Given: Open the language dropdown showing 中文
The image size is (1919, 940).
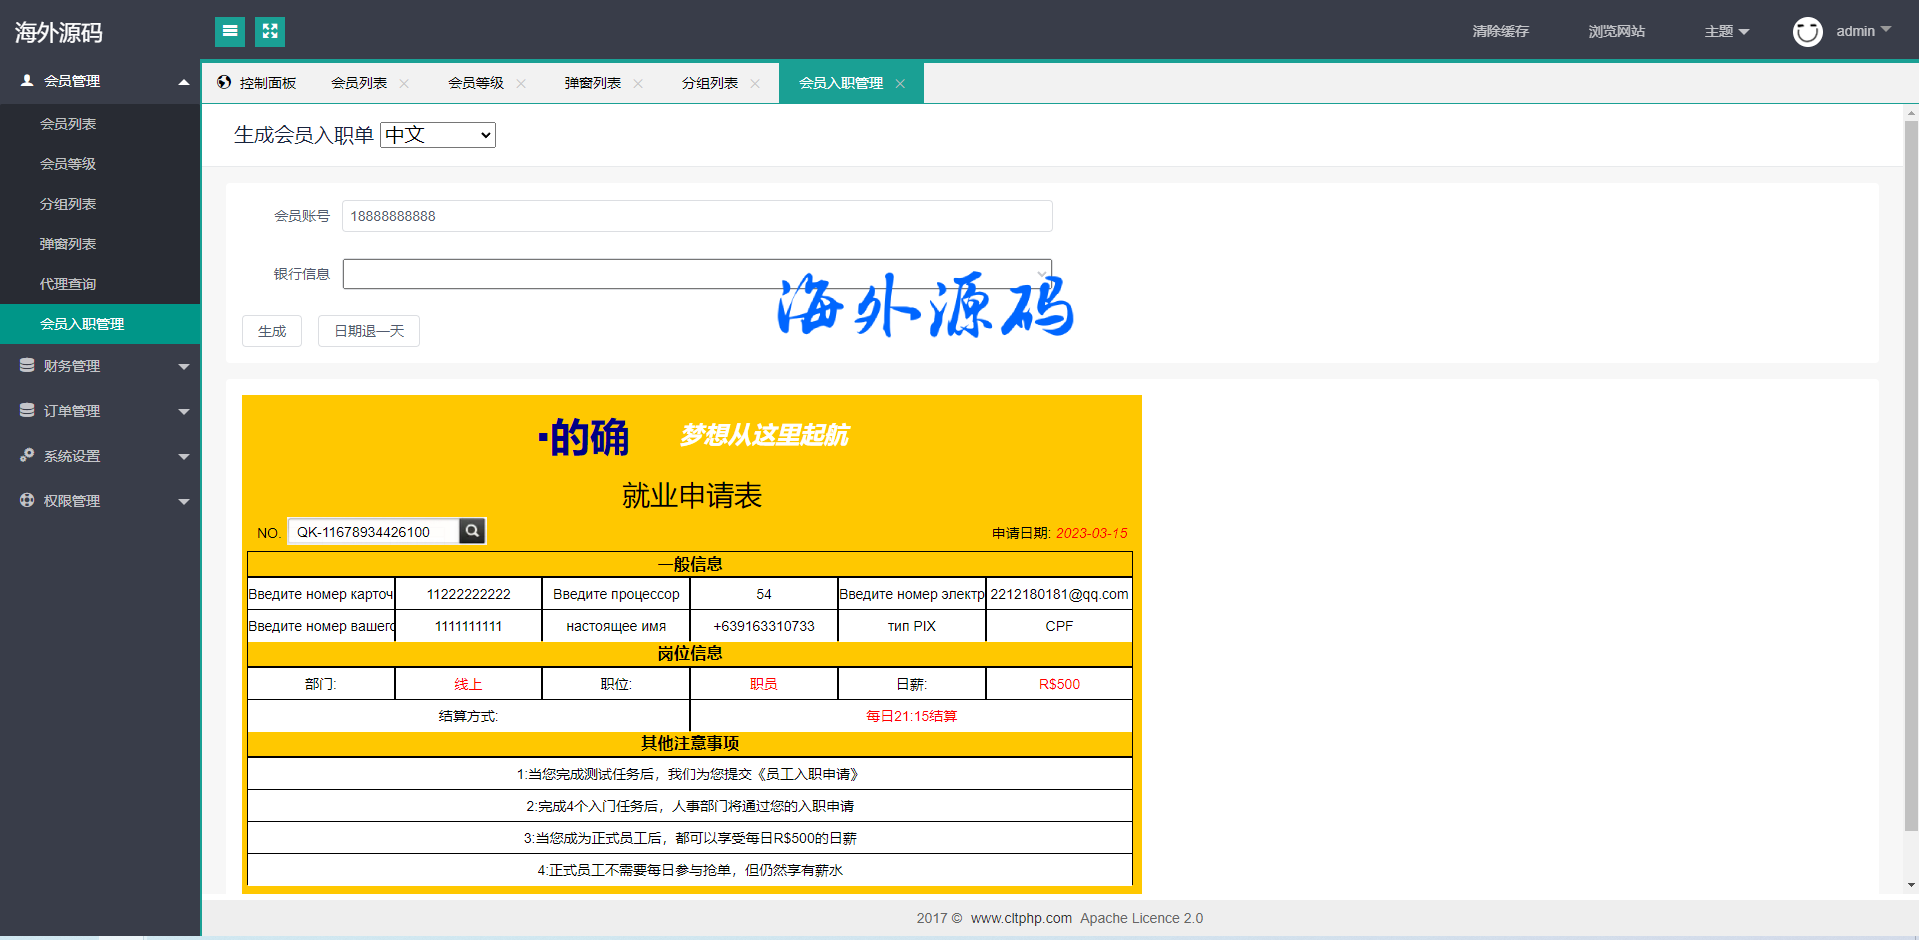Looking at the screenshot, I should [438, 135].
